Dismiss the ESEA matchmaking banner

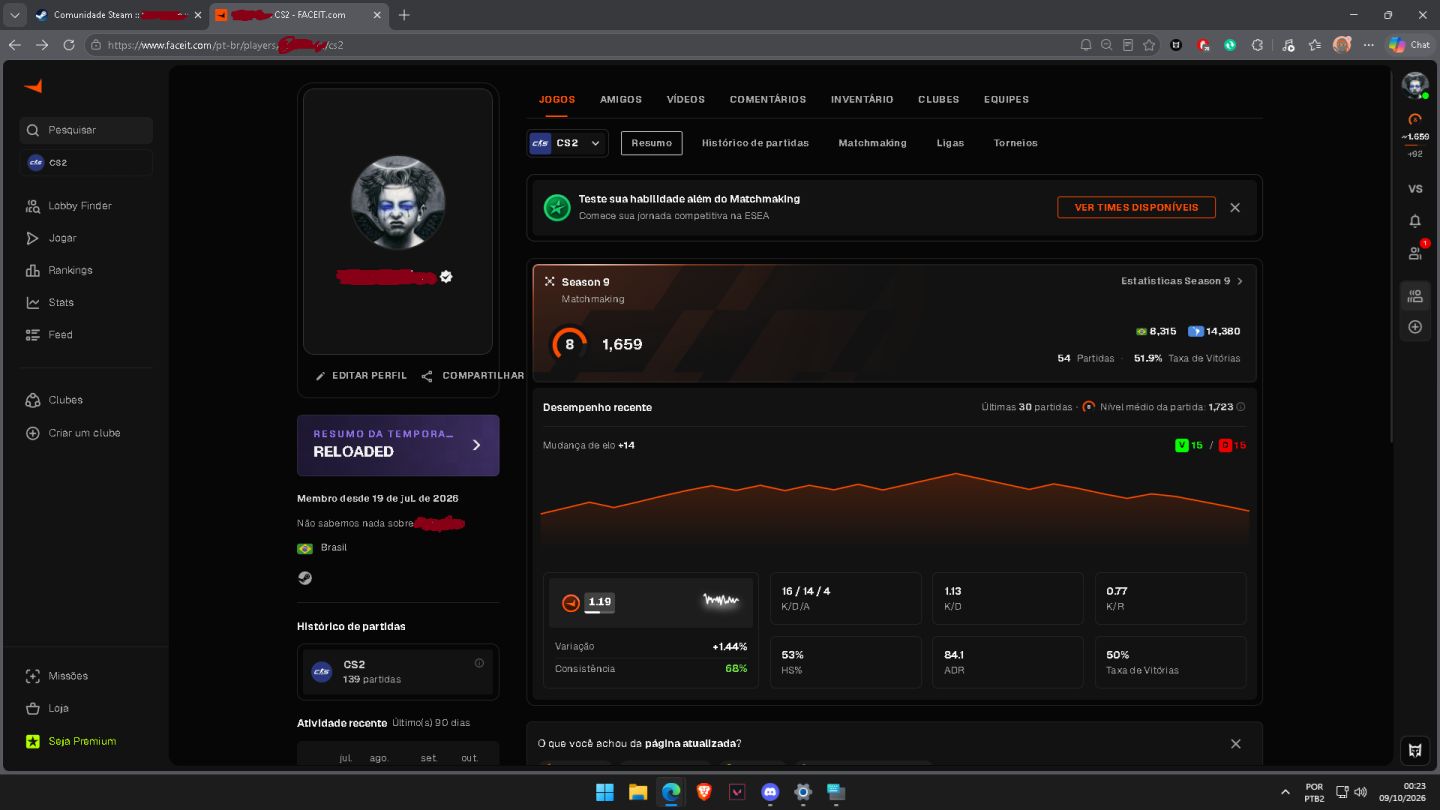click(1235, 207)
